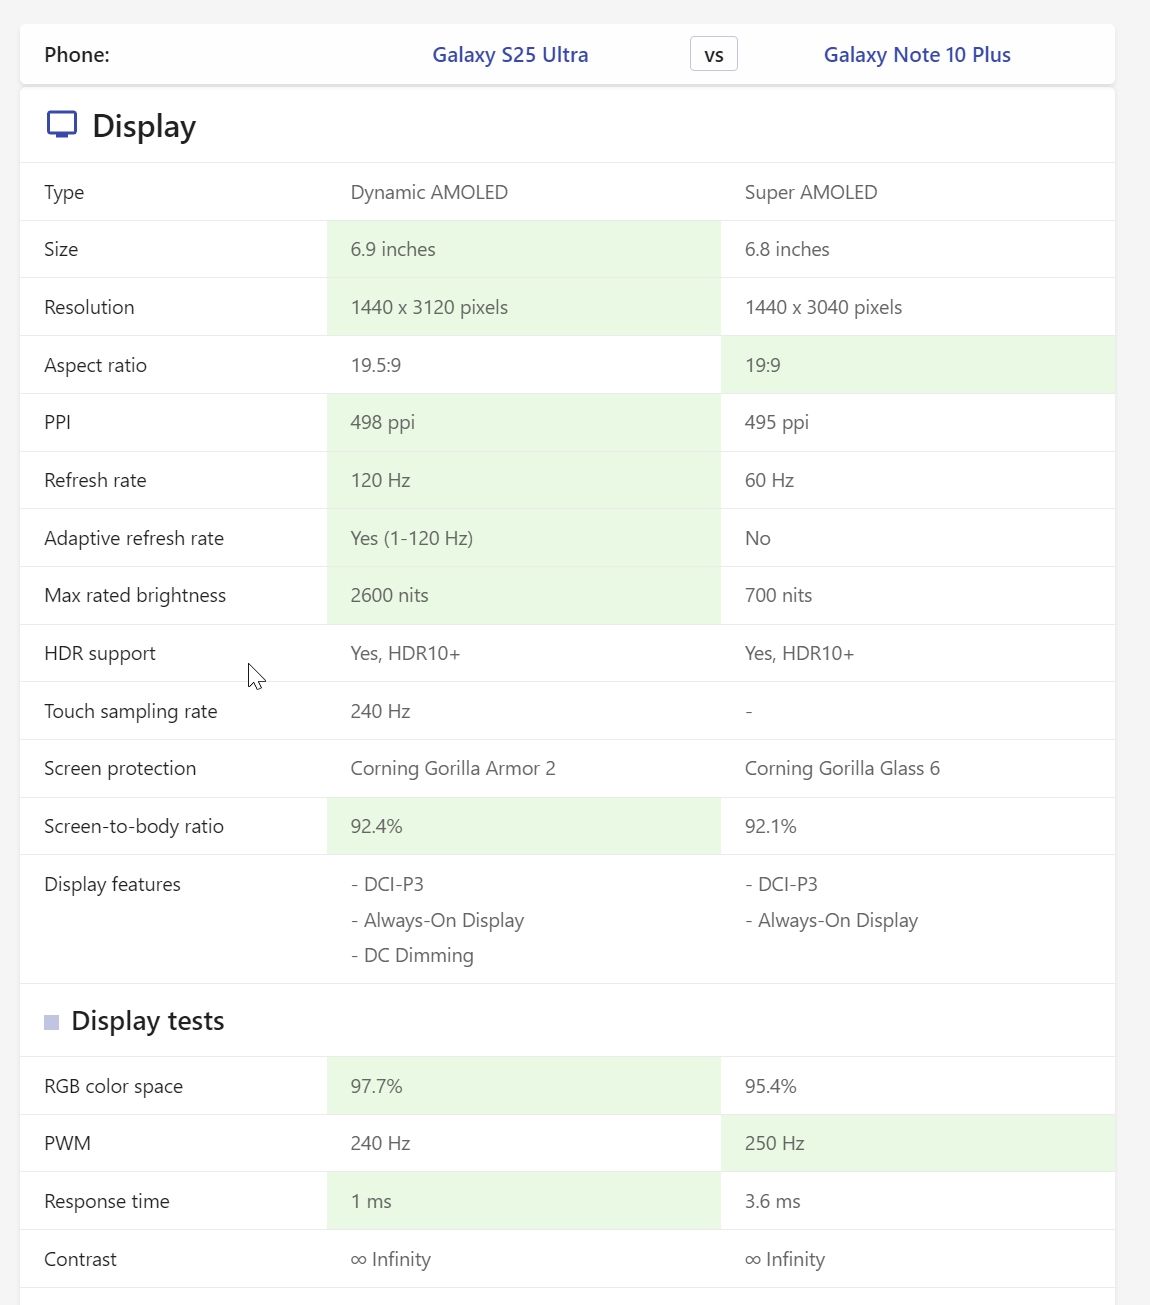Click the 6.8 inches size cell
This screenshot has height=1305, width=1150.
point(918,249)
